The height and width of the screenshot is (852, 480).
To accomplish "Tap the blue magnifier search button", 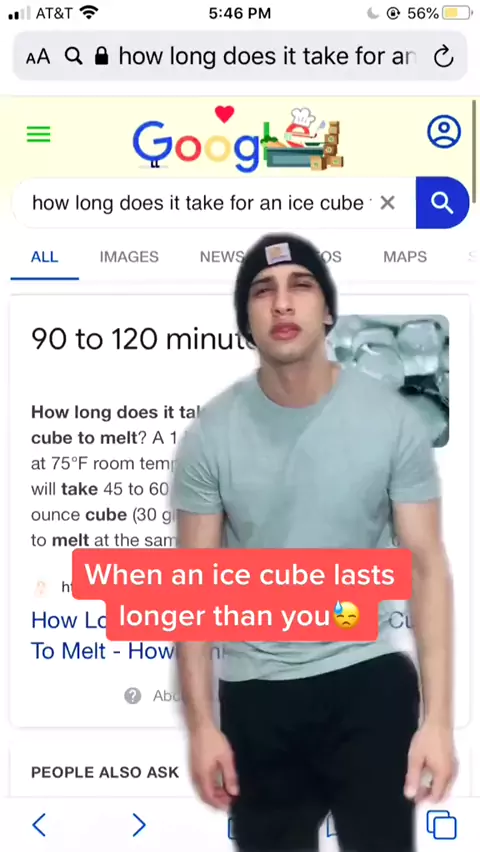I will [442, 203].
